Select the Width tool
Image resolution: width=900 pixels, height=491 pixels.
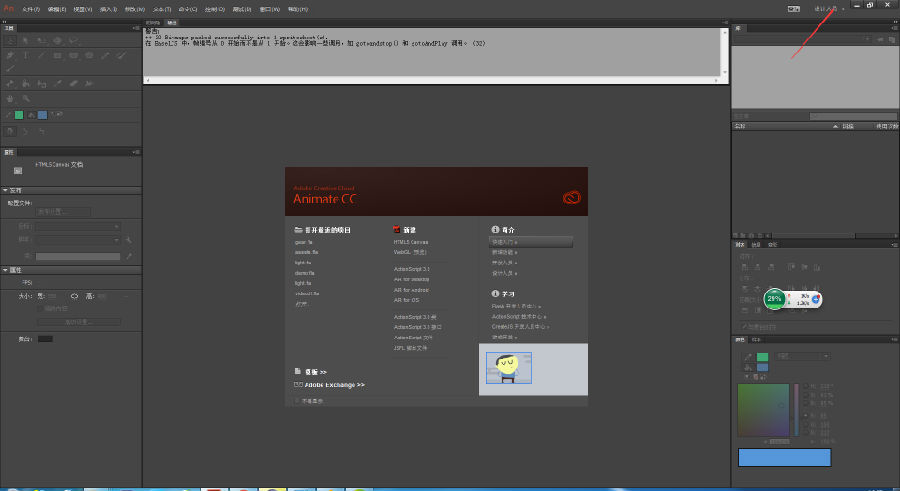tap(89, 84)
